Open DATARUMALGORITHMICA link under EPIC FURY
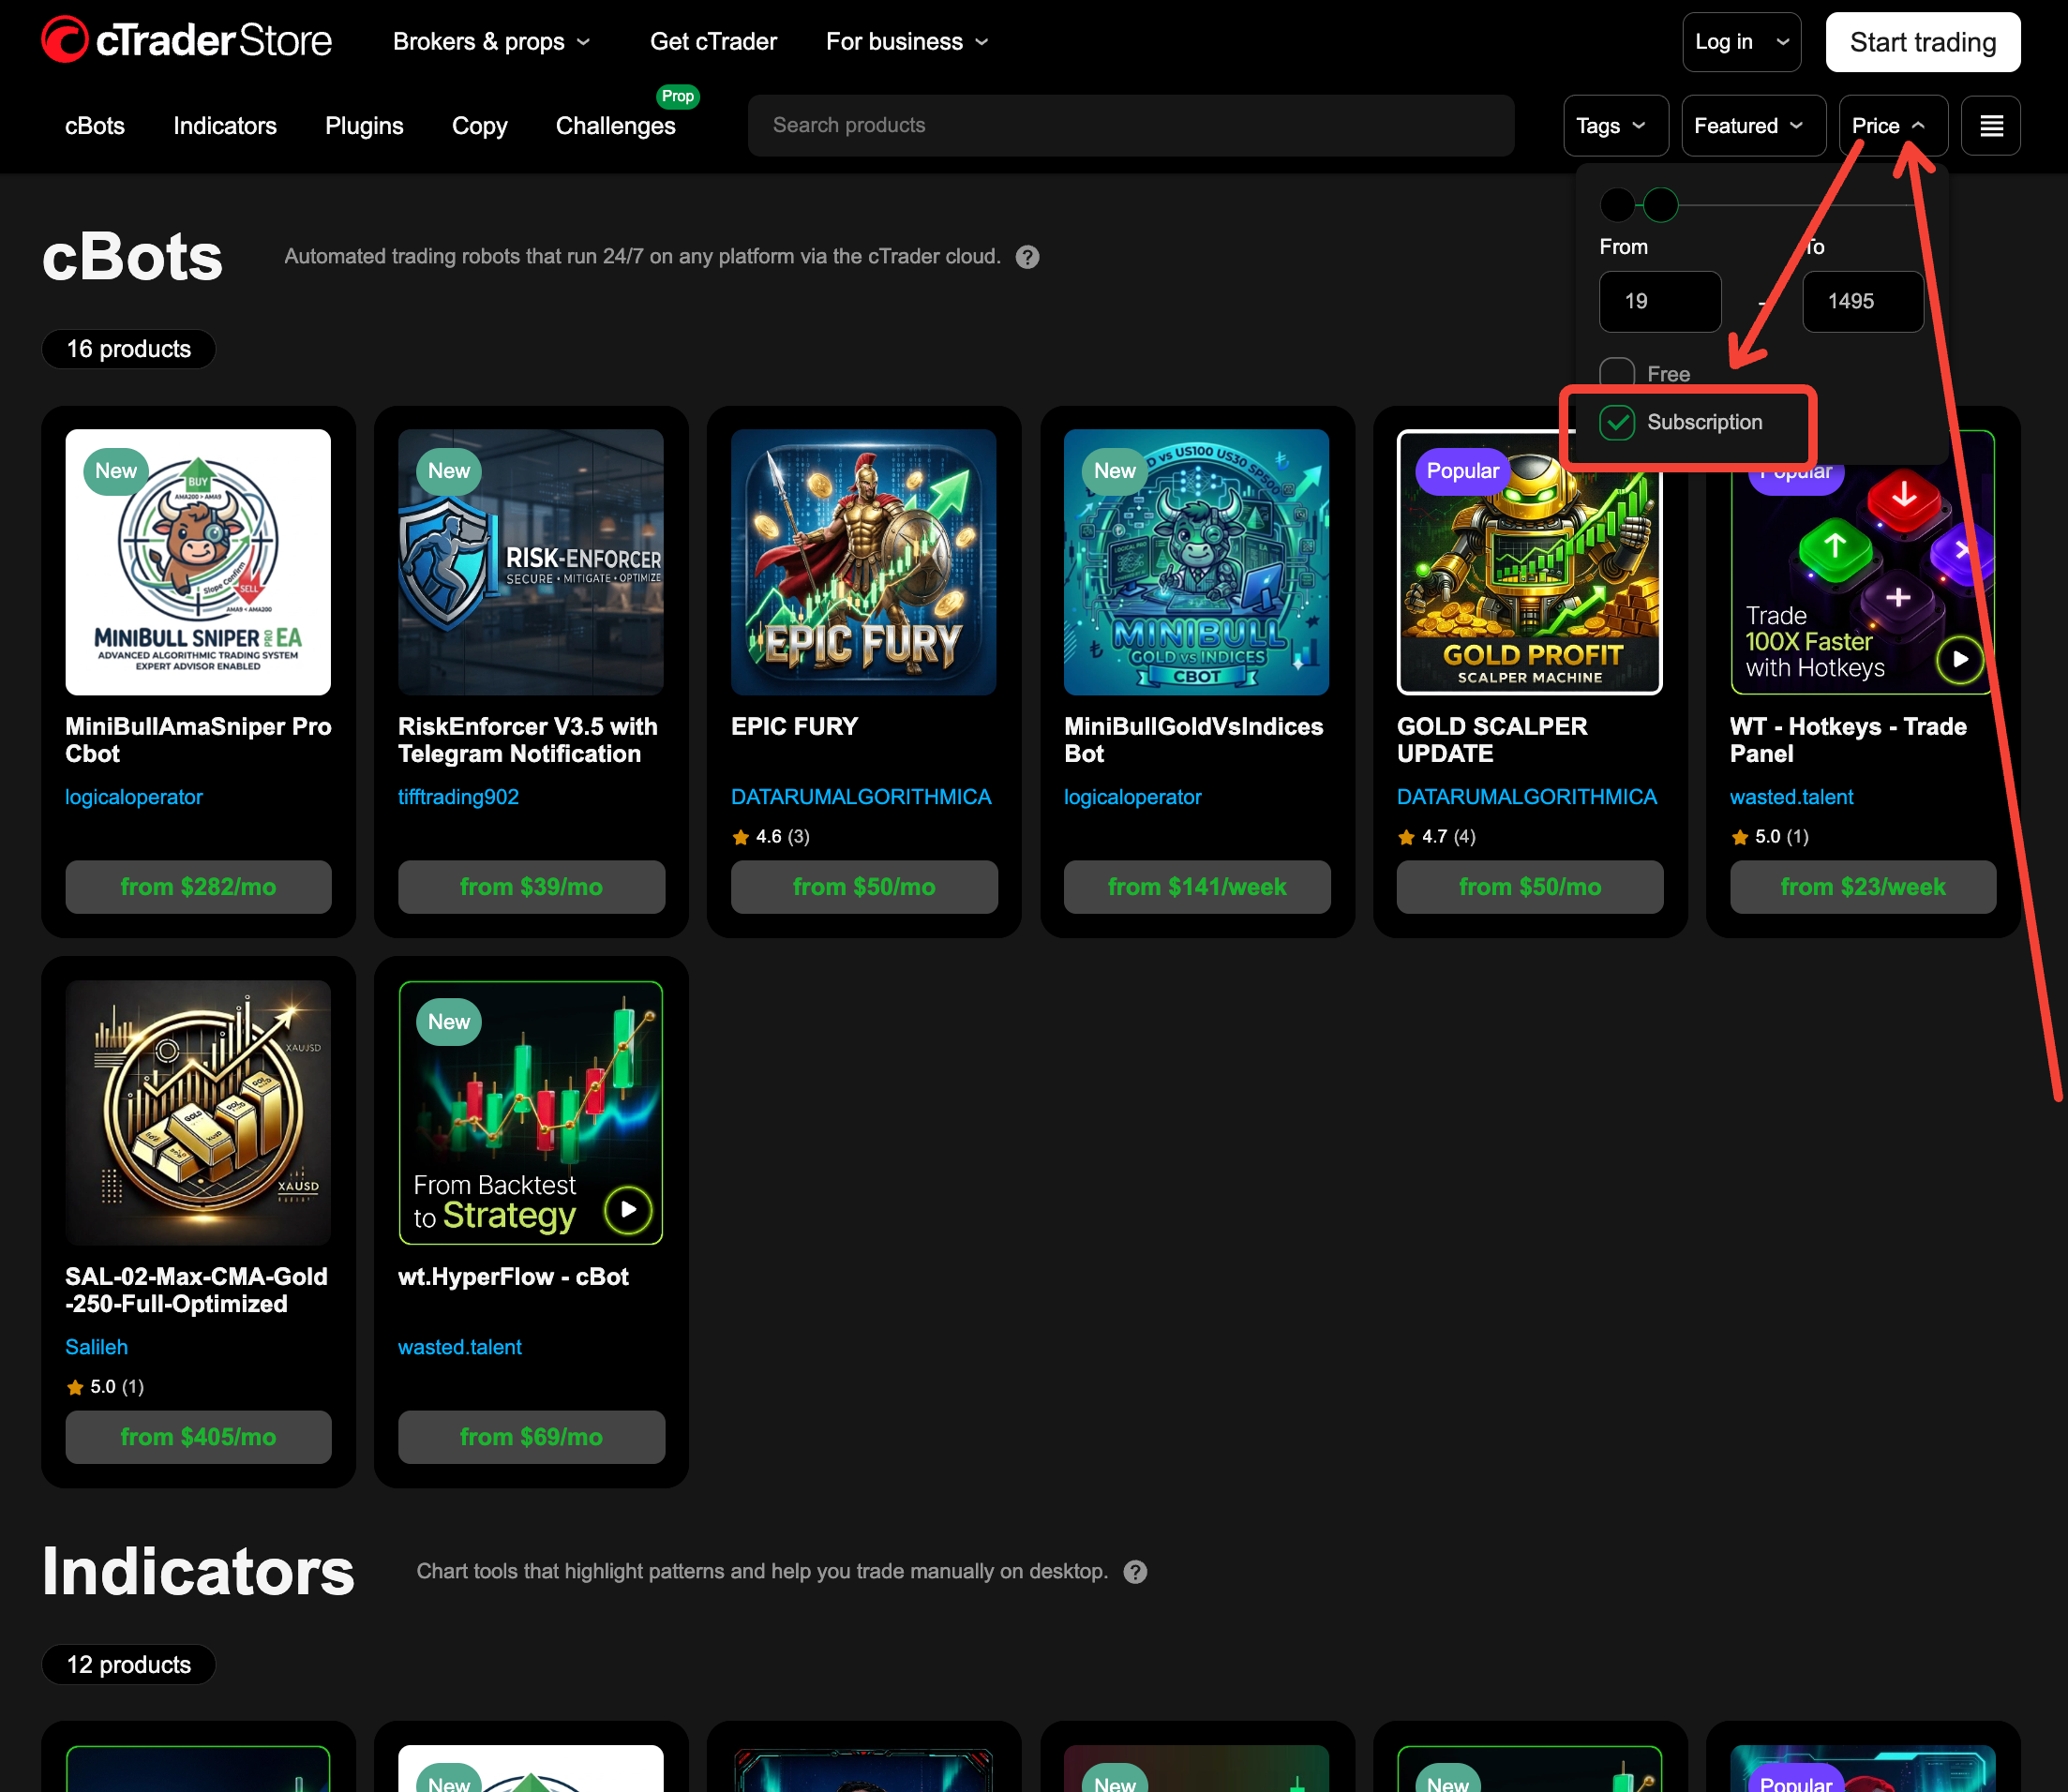The width and height of the screenshot is (2068, 1792). [x=861, y=797]
